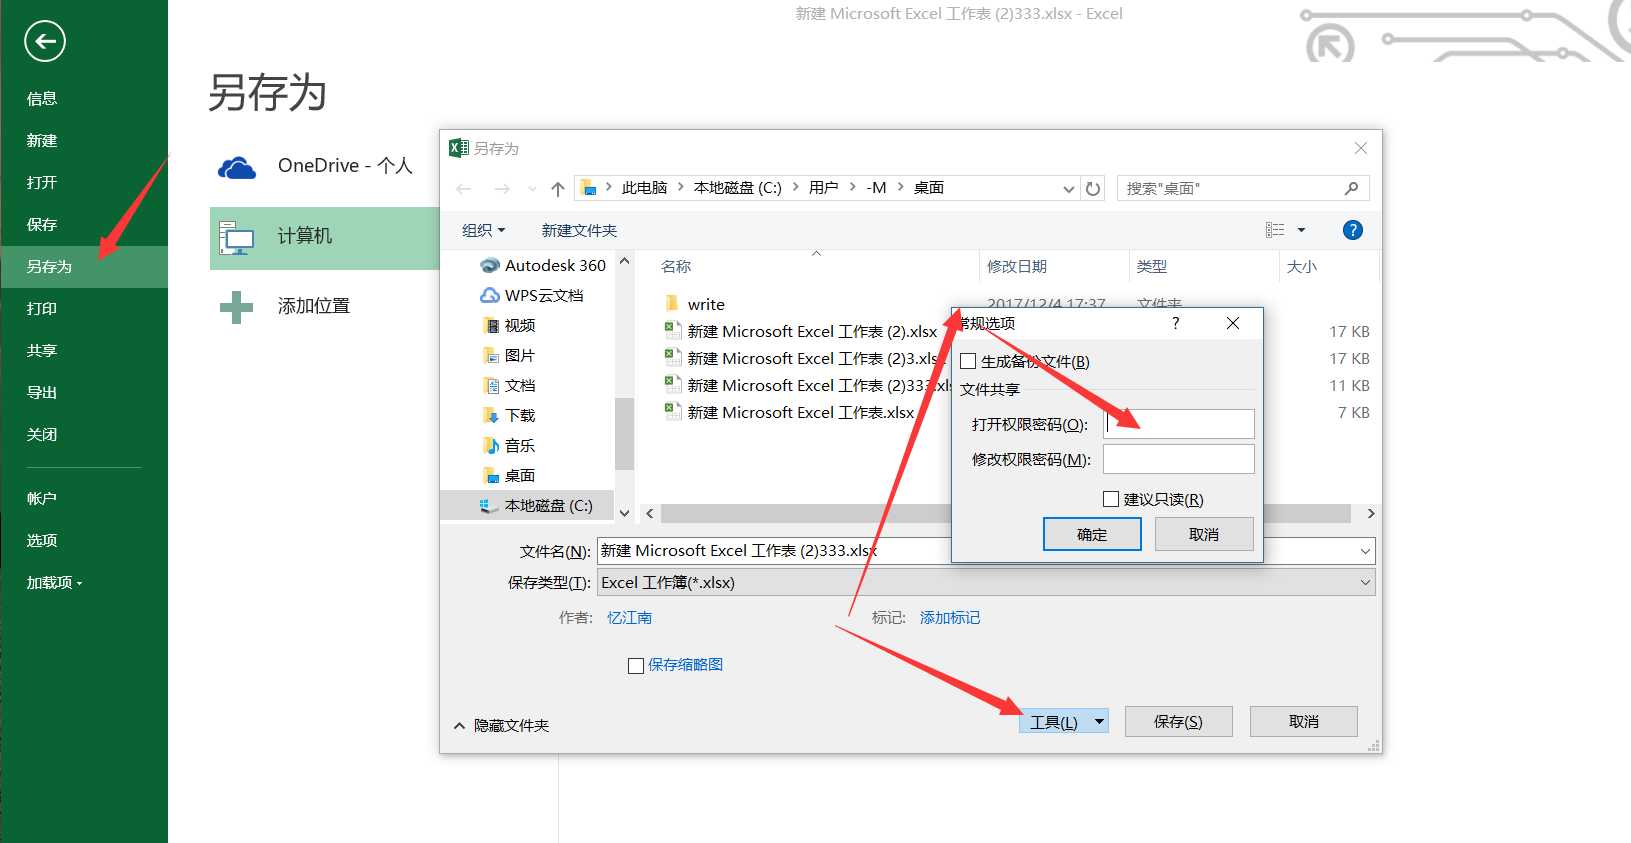Viewport: 1631px width, 843px height.
Task: Open 导出 in the backstage menu
Action: (42, 392)
